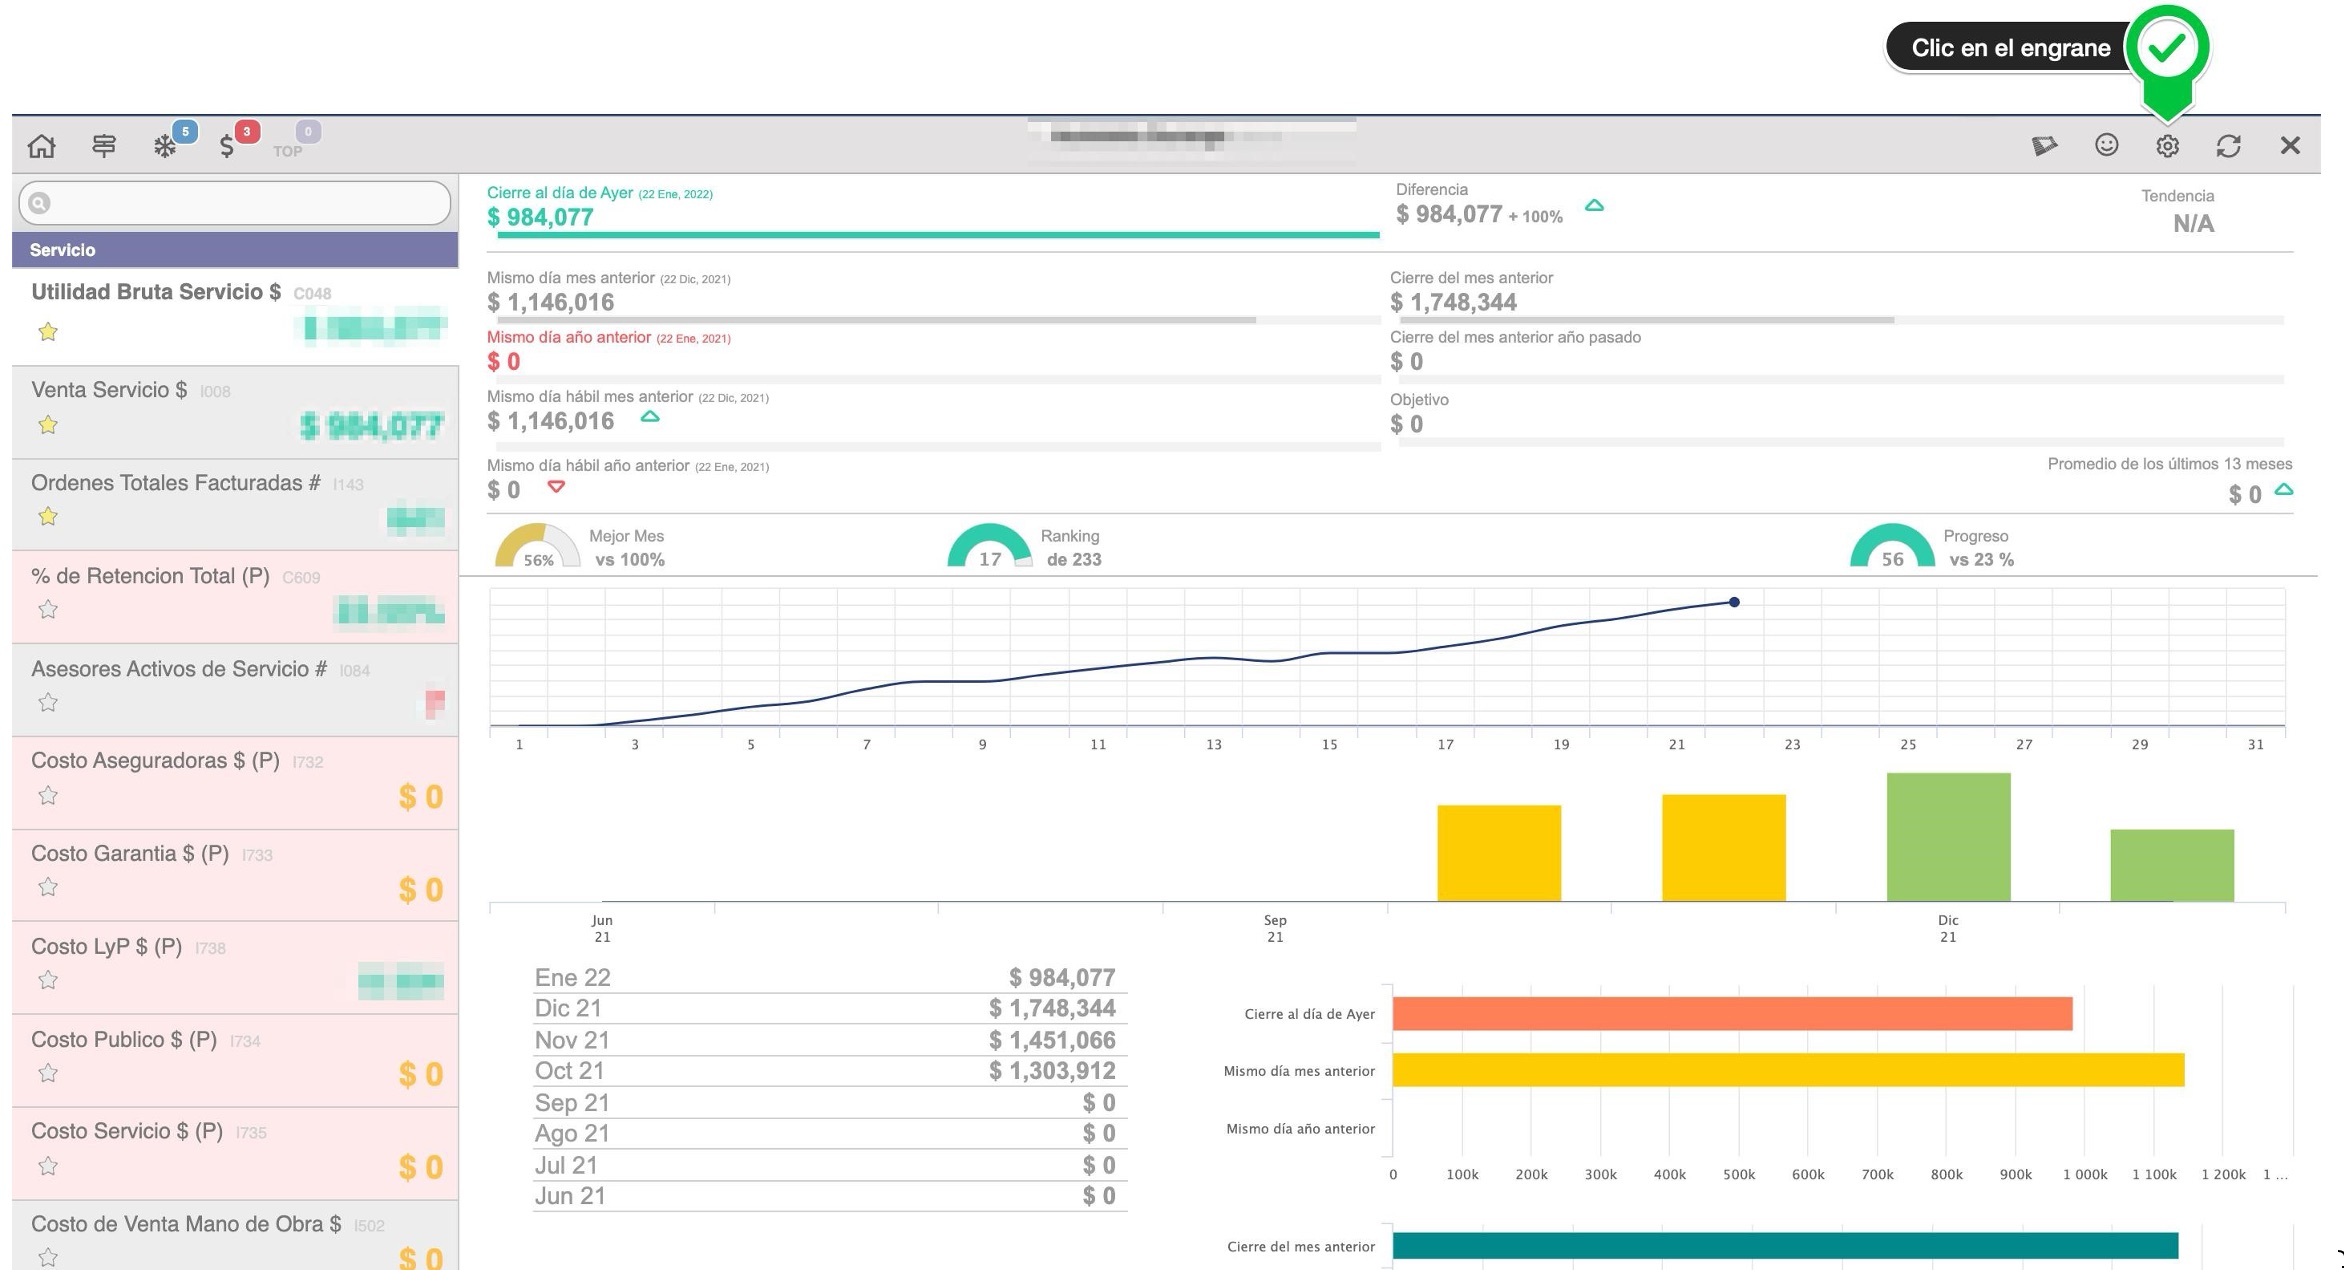The image size is (2344, 1270).
Task: Click the Progreso 56 gauge
Action: click(1892, 546)
